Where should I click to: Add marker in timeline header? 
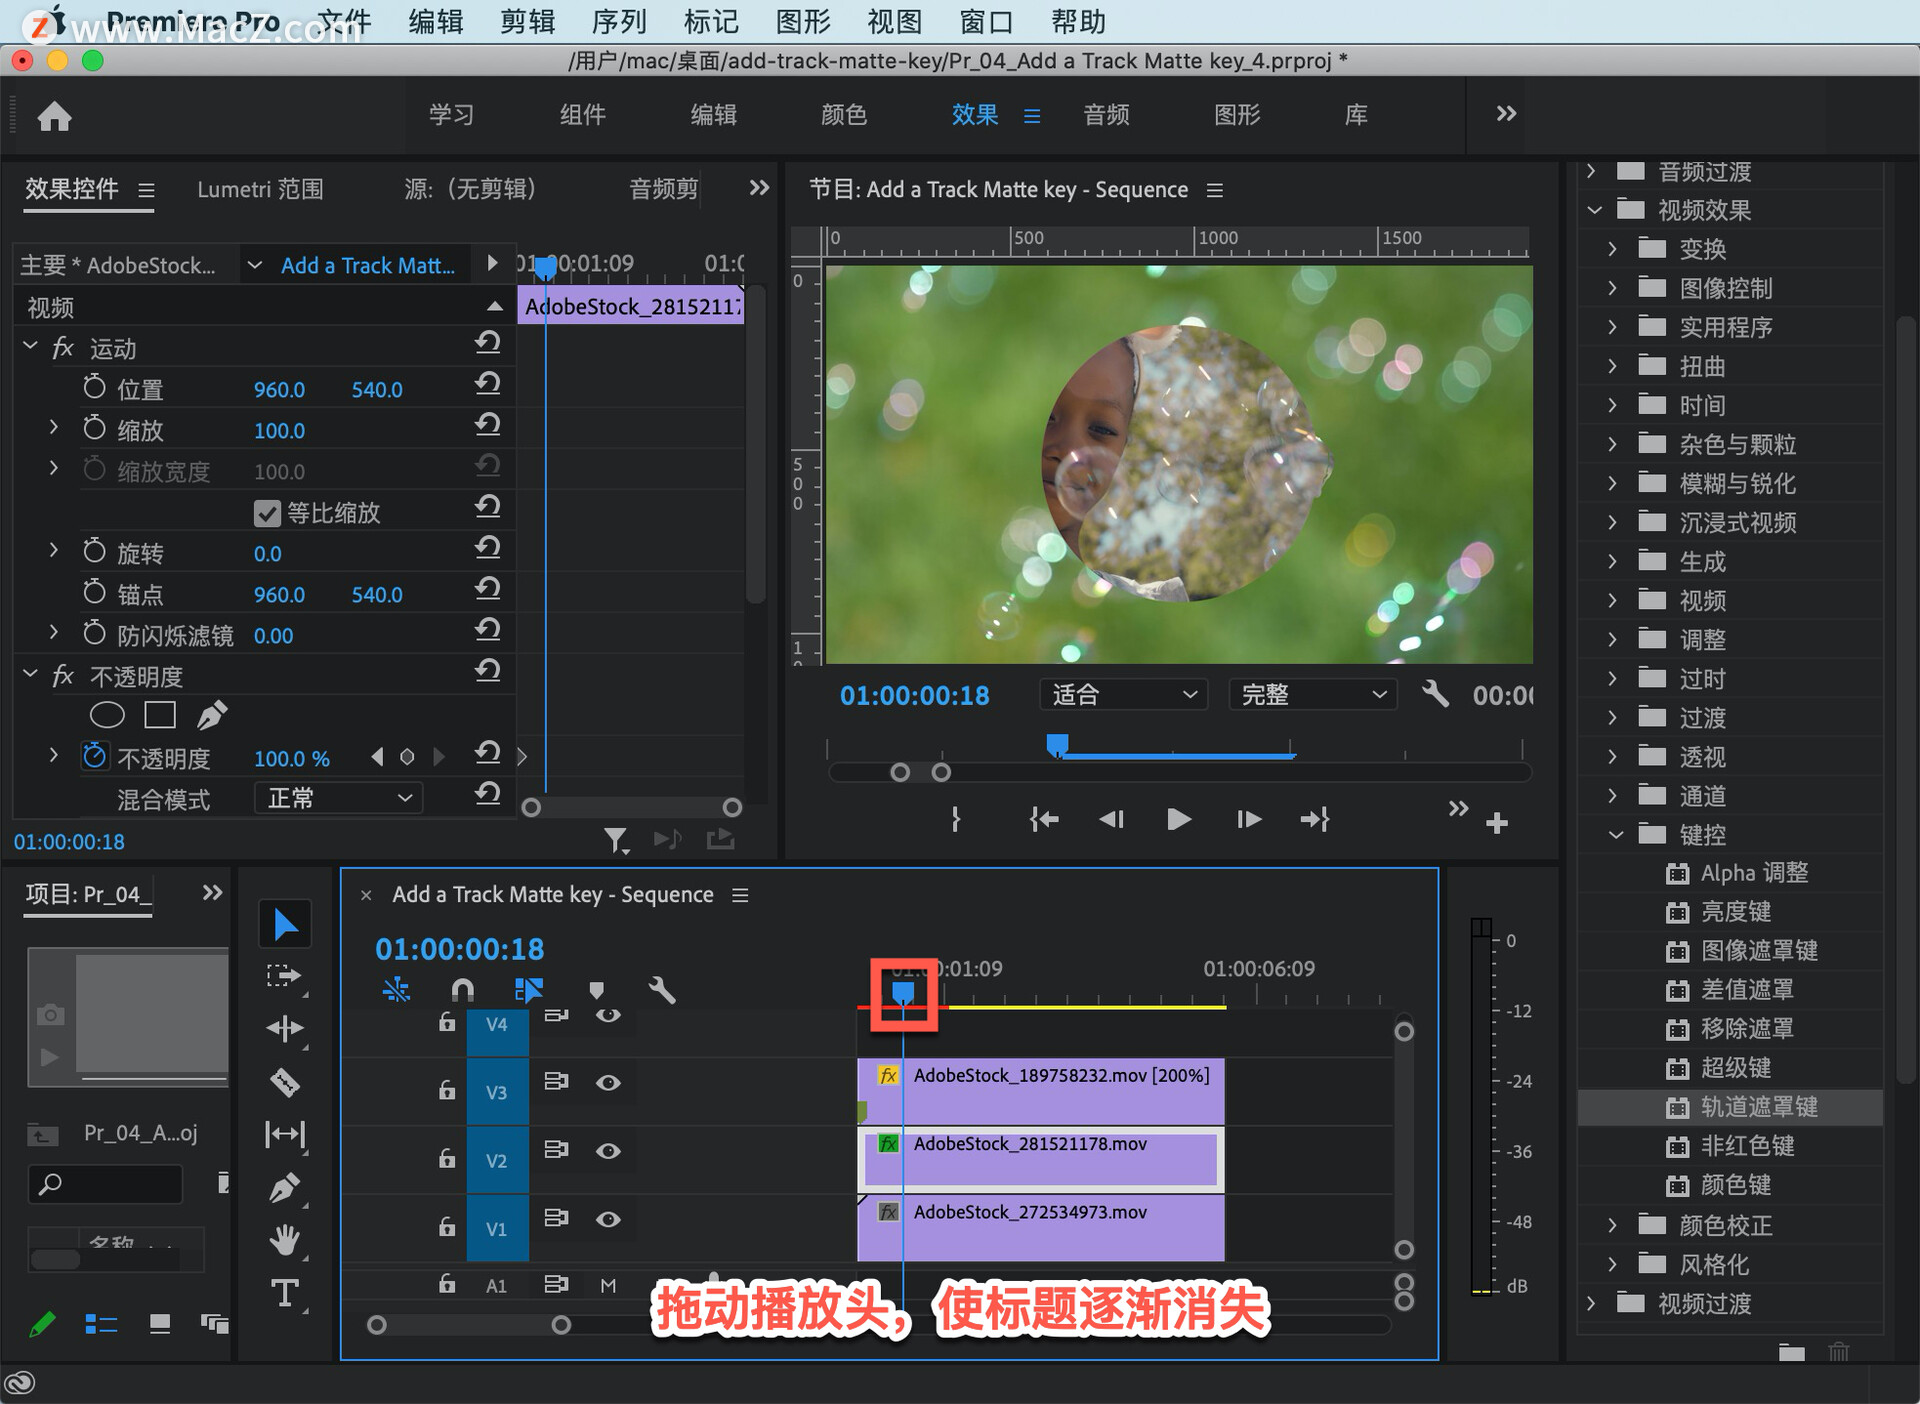coord(596,990)
